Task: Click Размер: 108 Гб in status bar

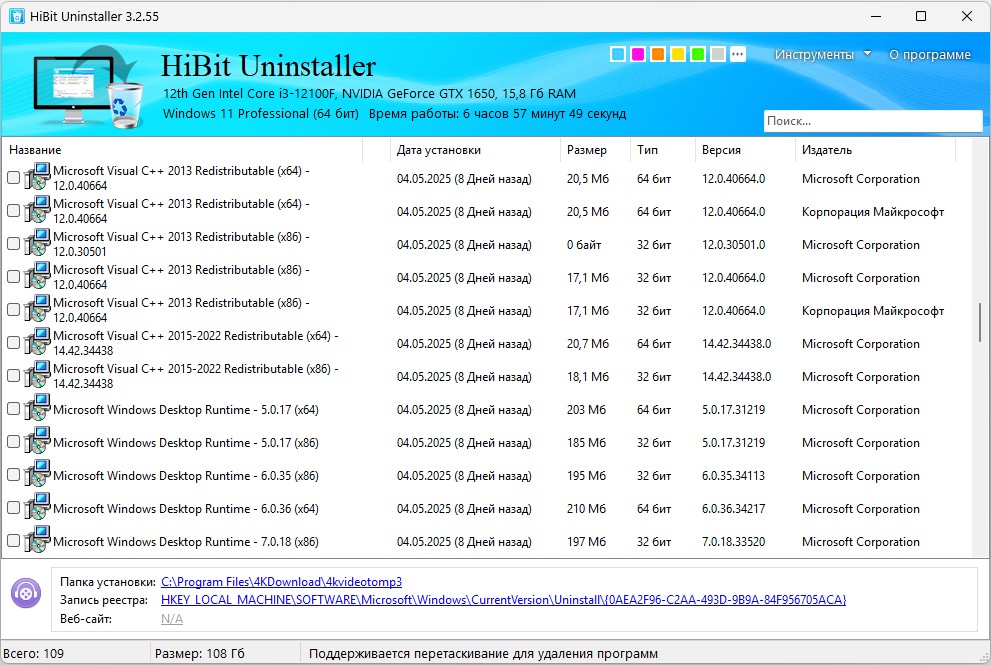Action: [200, 653]
